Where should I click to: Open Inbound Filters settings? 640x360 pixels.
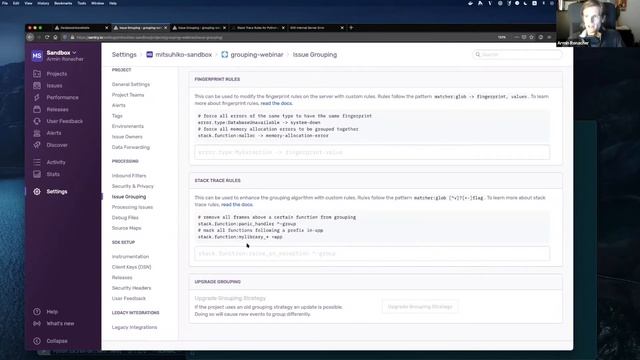[x=129, y=176]
